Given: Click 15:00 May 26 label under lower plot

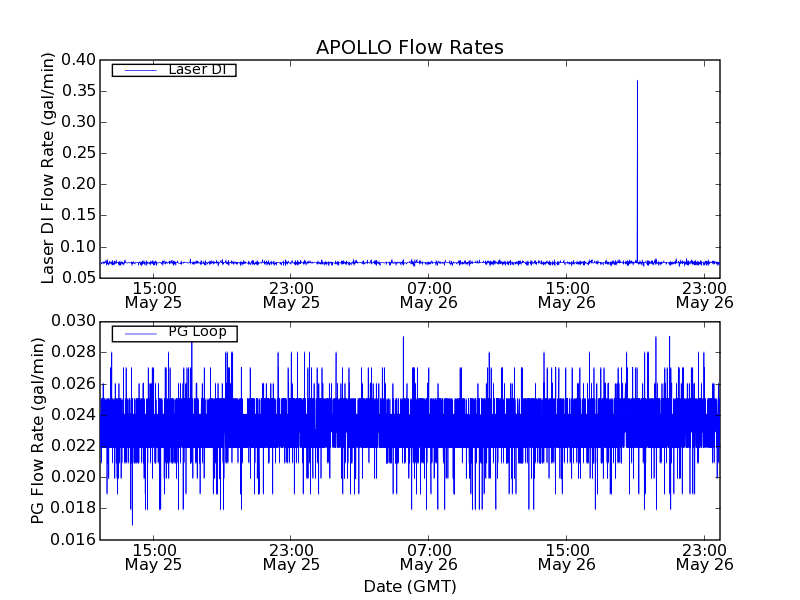Looking at the screenshot, I should pos(567,557).
